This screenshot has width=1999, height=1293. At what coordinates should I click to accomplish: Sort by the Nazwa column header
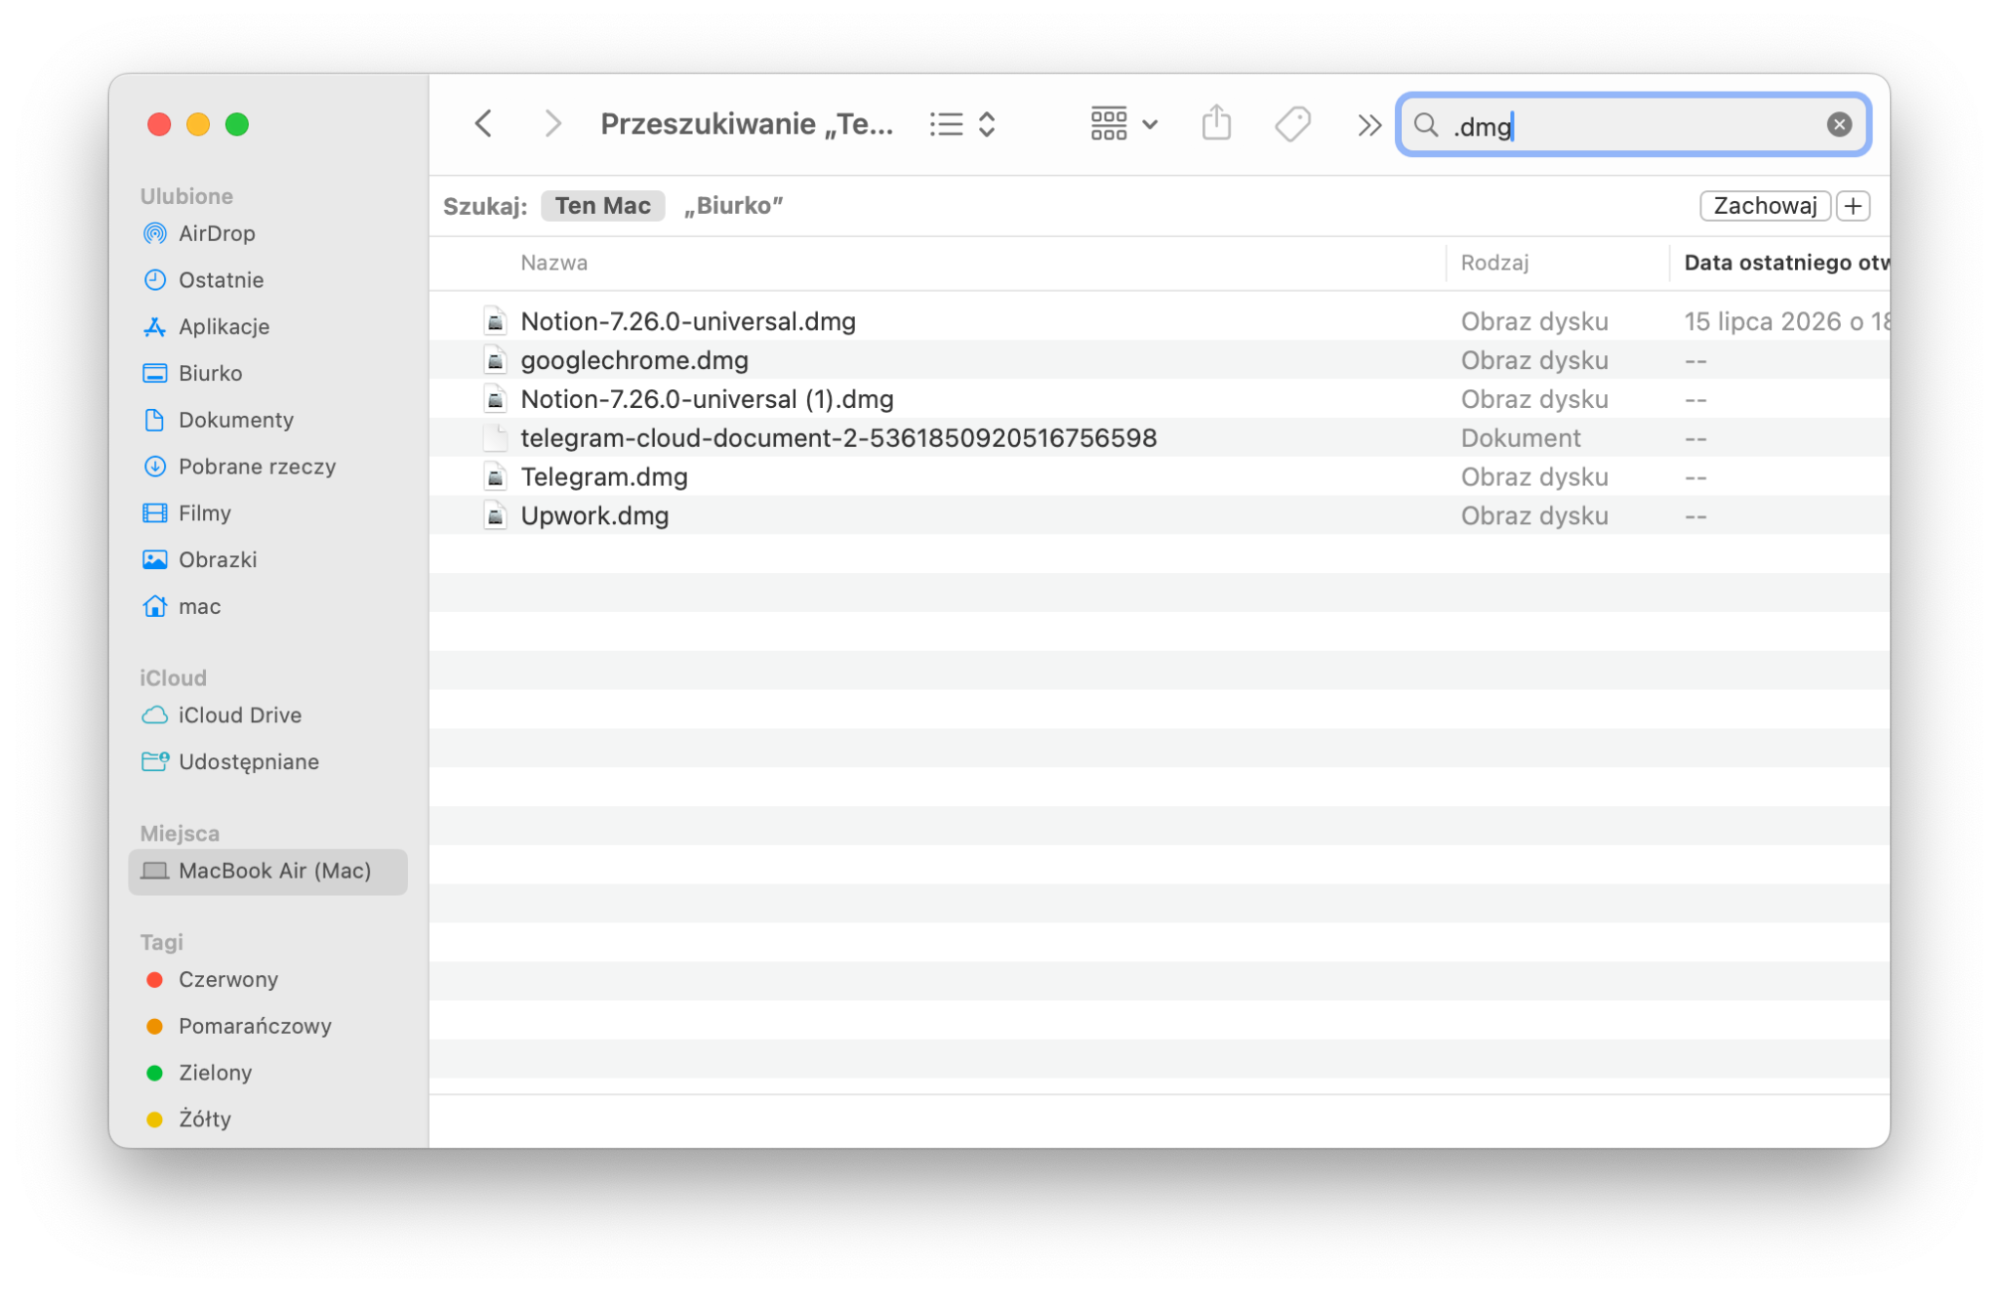553,263
